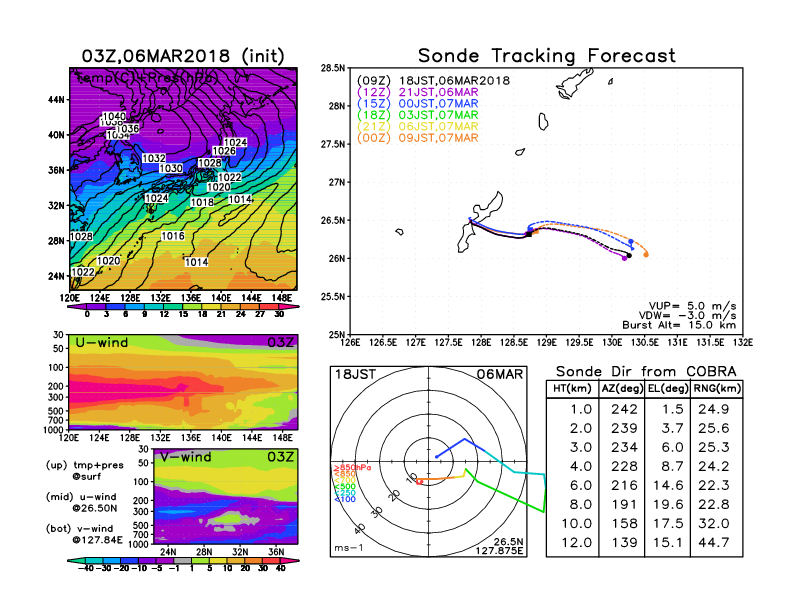This screenshot has width=792, height=612.
Task: Select the orange "(00Z) 09JST,07MAR" legend entry
Action: pyautogui.click(x=417, y=138)
